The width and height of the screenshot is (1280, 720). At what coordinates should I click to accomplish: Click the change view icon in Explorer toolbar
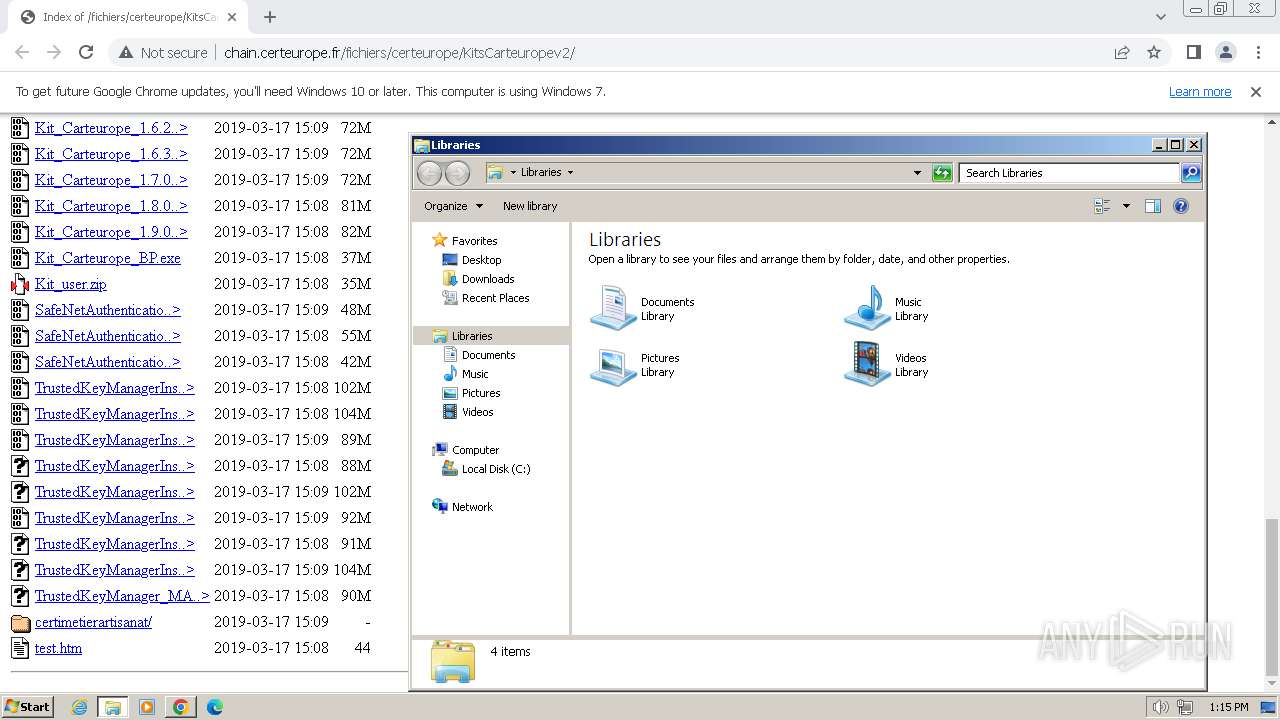(x=1103, y=206)
